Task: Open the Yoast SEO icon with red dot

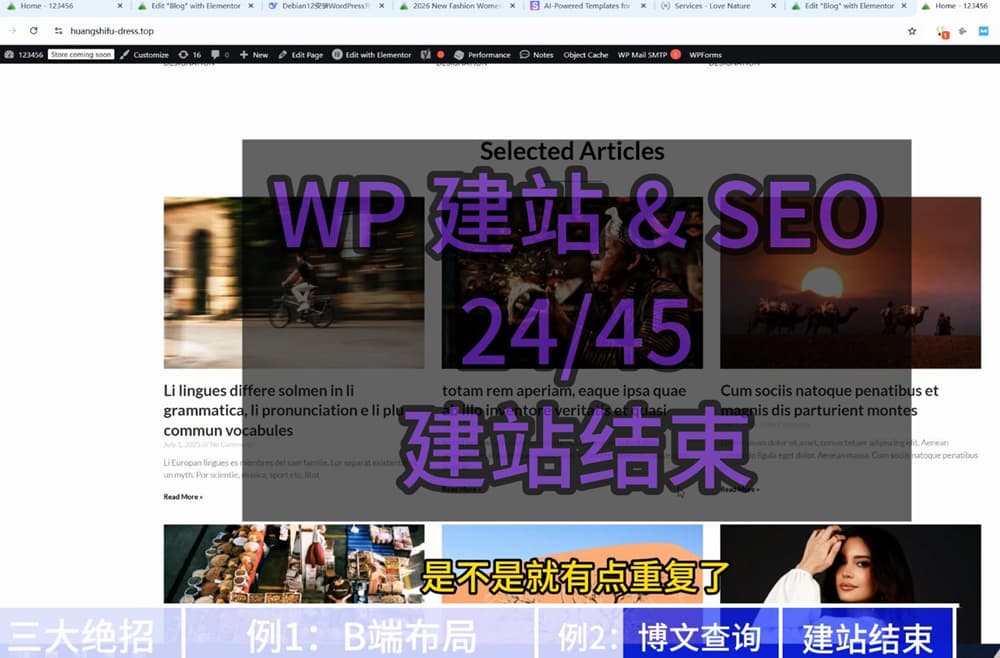Action: 432,55
